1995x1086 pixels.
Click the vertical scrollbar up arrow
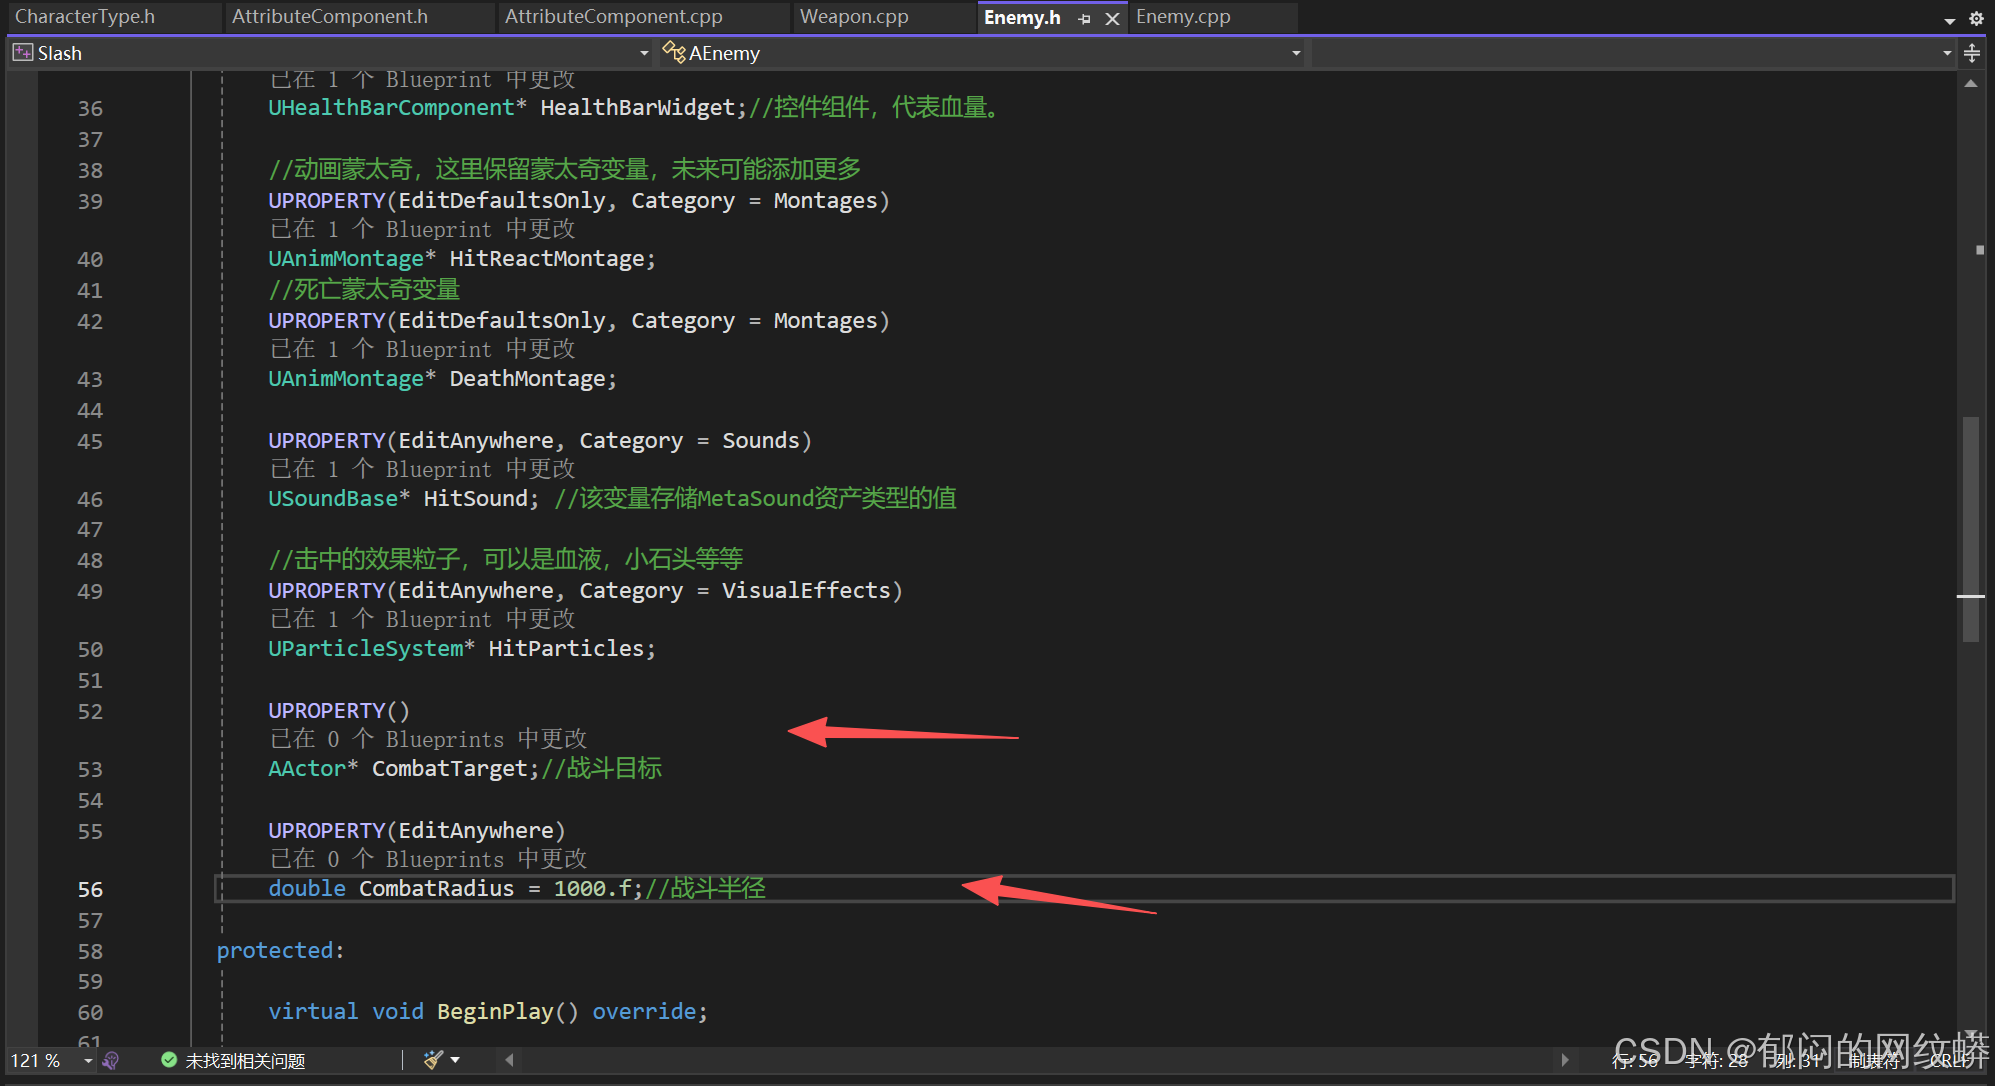tap(1971, 84)
